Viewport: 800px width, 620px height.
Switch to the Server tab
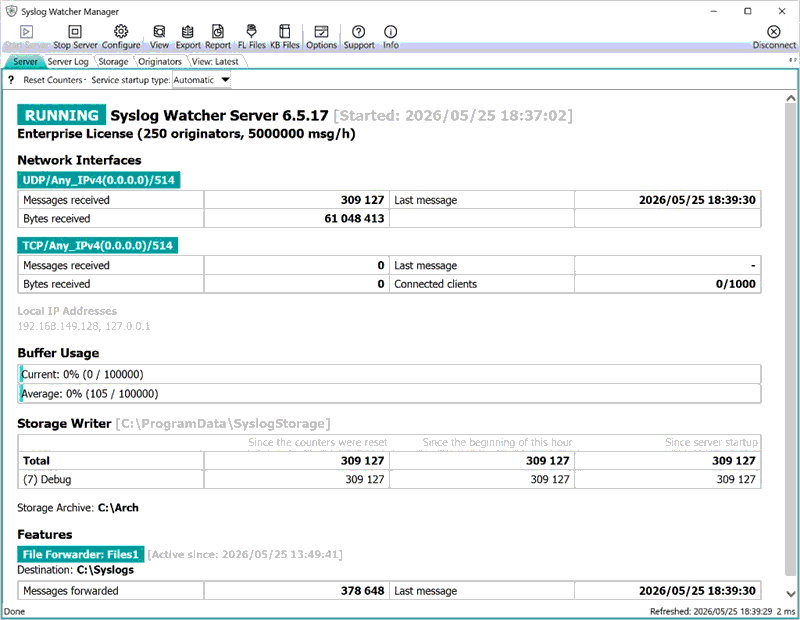(25, 61)
